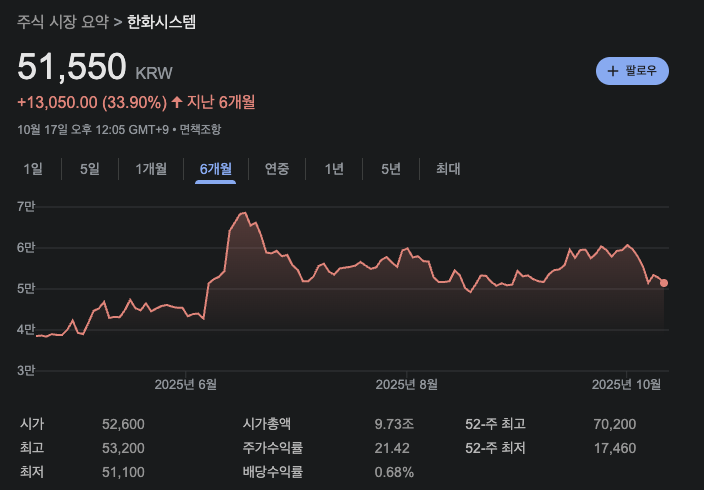Image resolution: width=704 pixels, height=490 pixels.
Task: Switch to the 1일 range tab
Action: [x=33, y=169]
